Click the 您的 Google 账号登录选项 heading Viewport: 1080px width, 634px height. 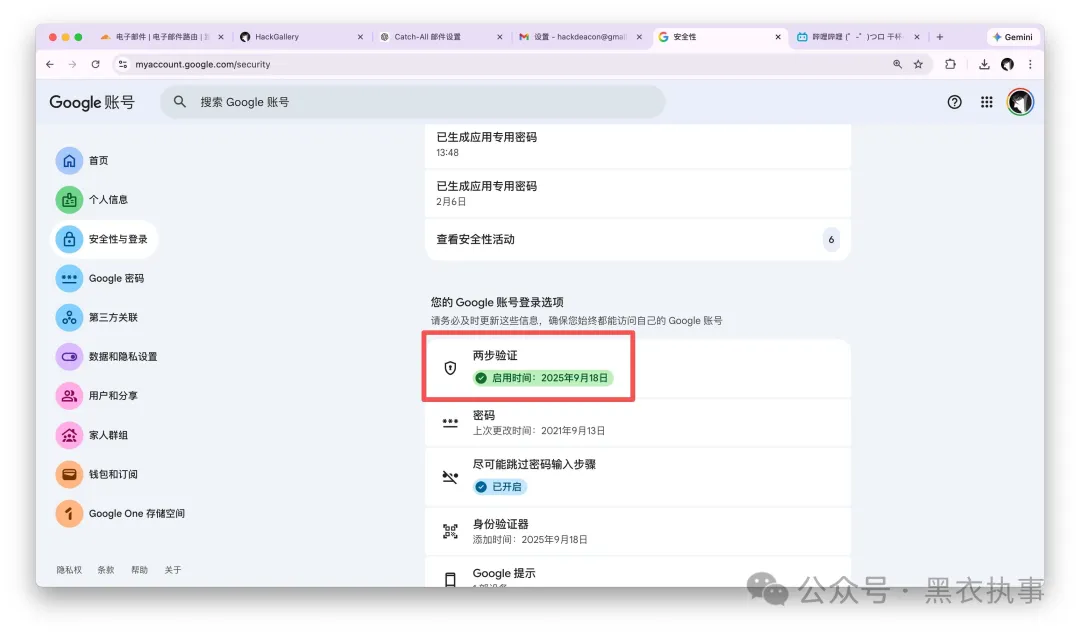pos(497,302)
